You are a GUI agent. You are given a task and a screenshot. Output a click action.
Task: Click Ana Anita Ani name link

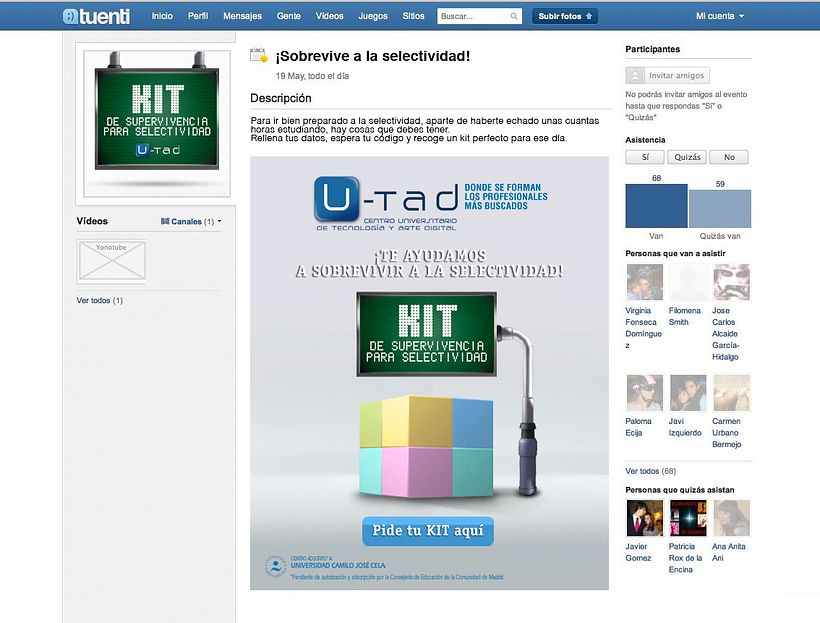click(728, 552)
